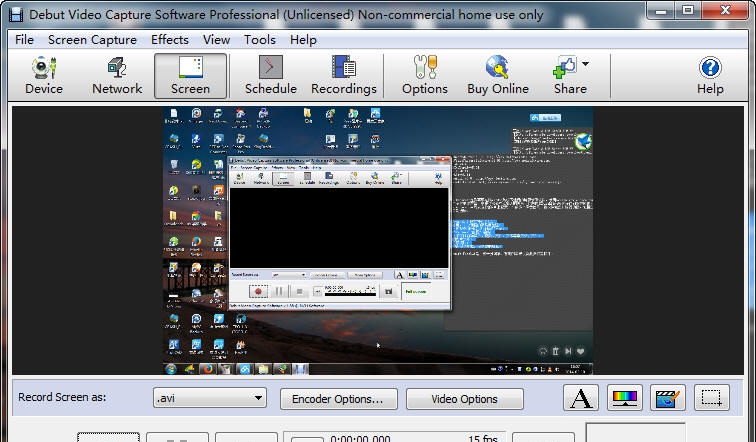Screen dimensions: 756x442
Task: Select the Device capture source
Action: [x=44, y=76]
